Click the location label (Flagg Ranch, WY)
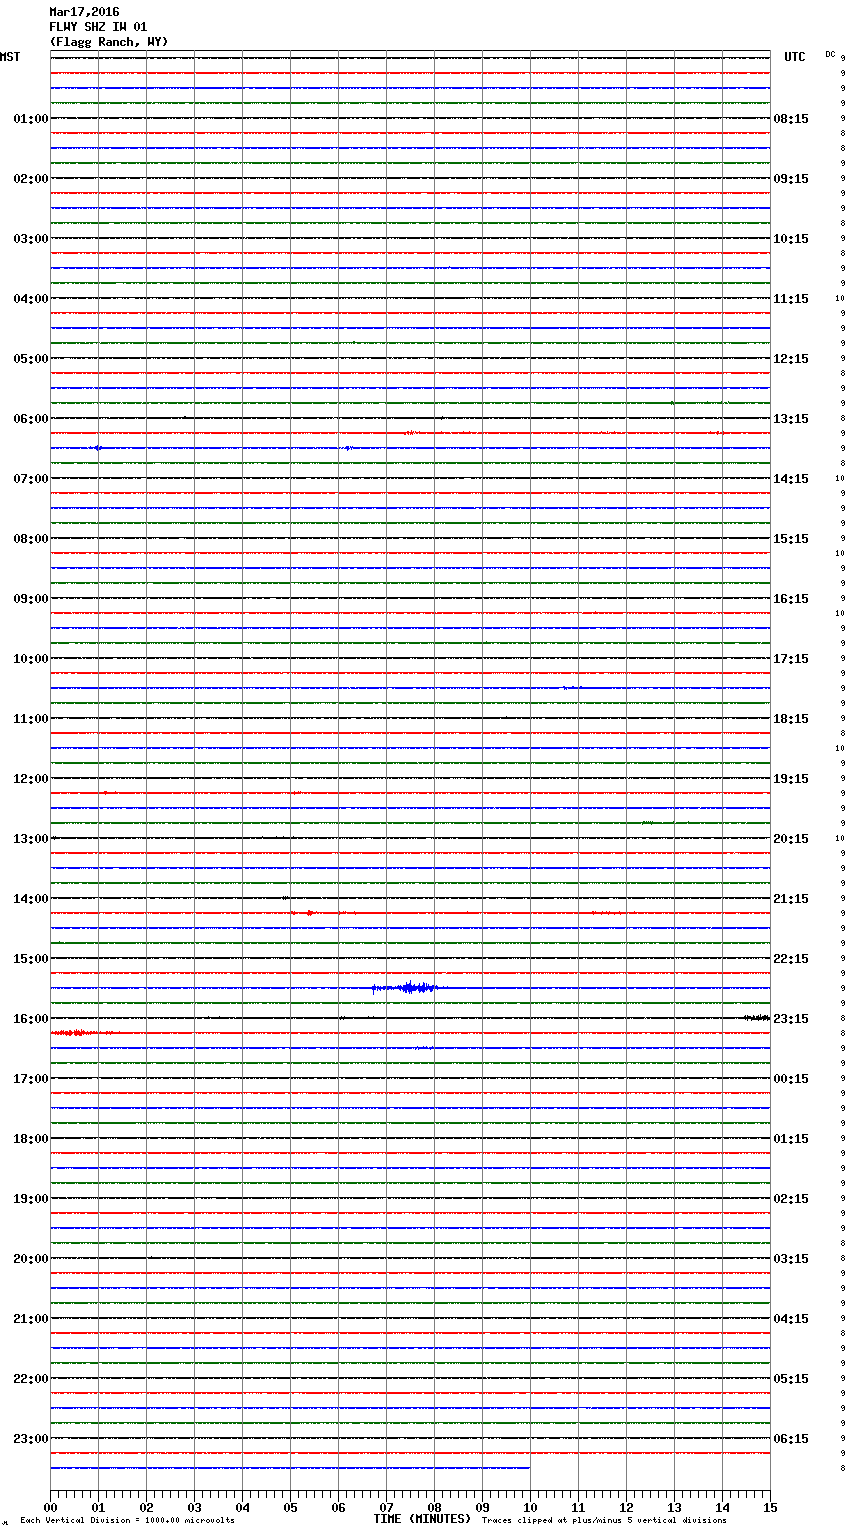850x1534 pixels. click(109, 42)
